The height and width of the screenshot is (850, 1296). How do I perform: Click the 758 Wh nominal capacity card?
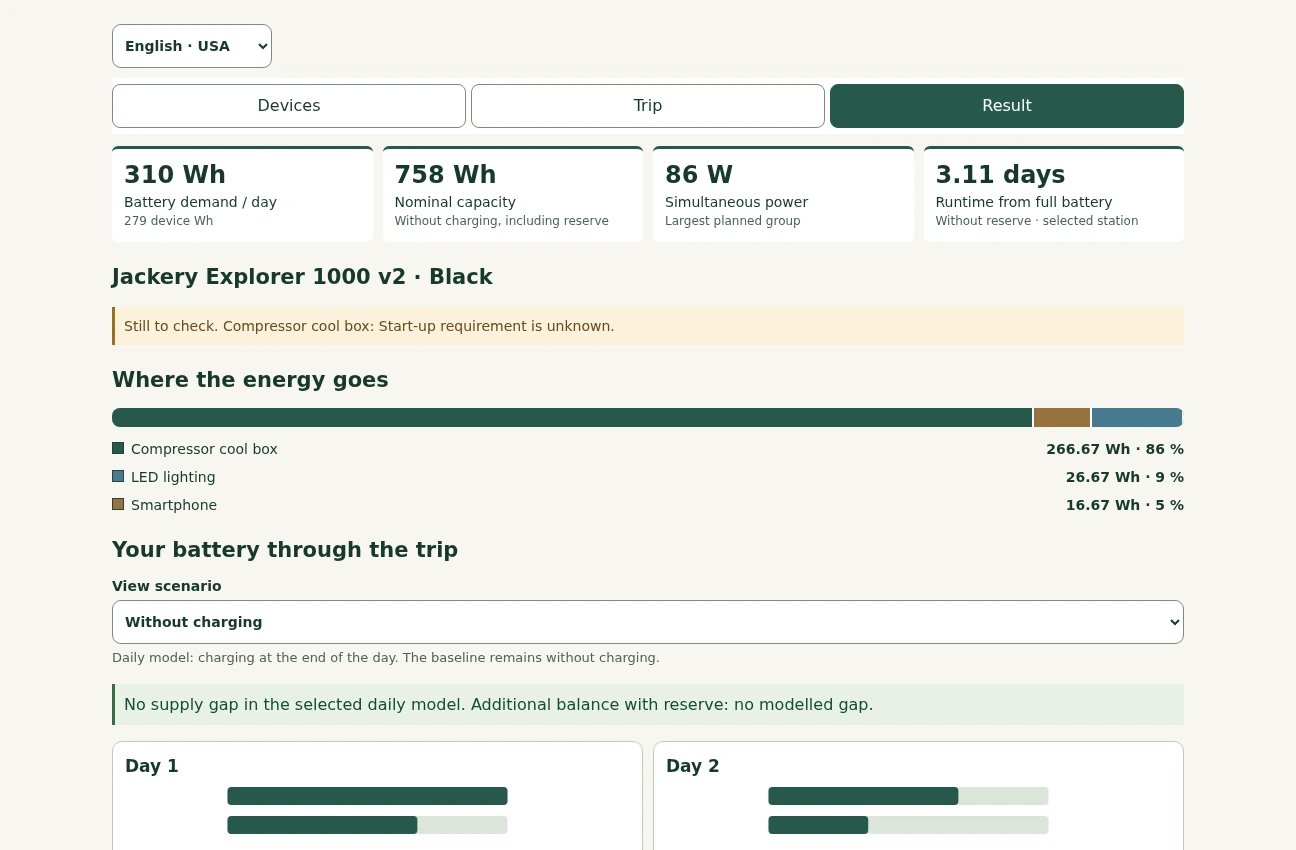[x=513, y=194]
